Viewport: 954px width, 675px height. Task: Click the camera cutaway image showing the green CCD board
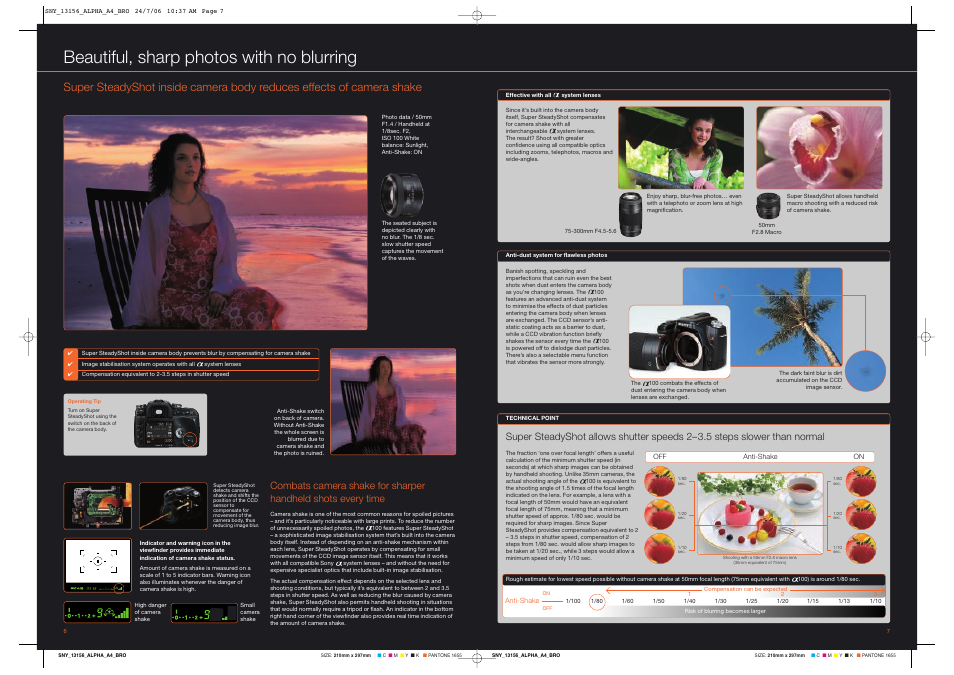point(97,506)
